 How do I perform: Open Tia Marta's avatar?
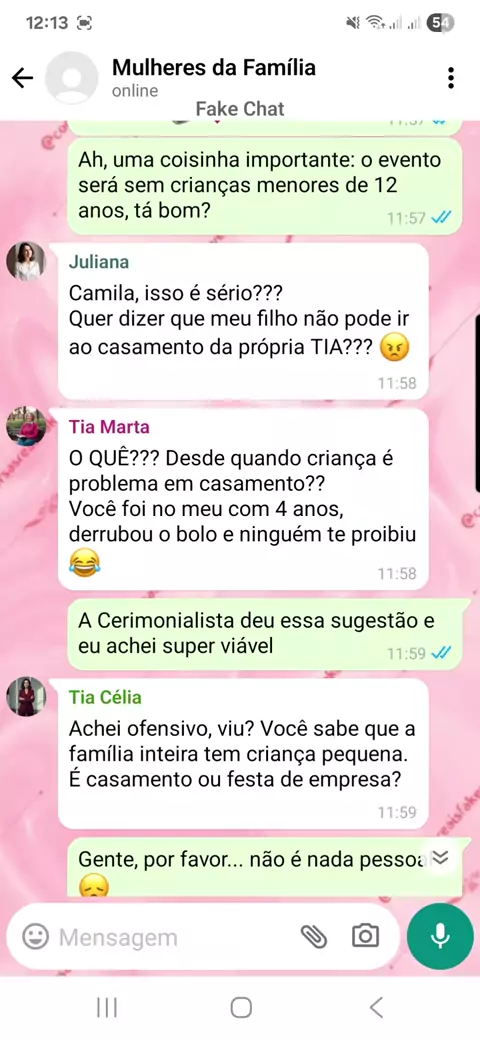tap(26, 426)
